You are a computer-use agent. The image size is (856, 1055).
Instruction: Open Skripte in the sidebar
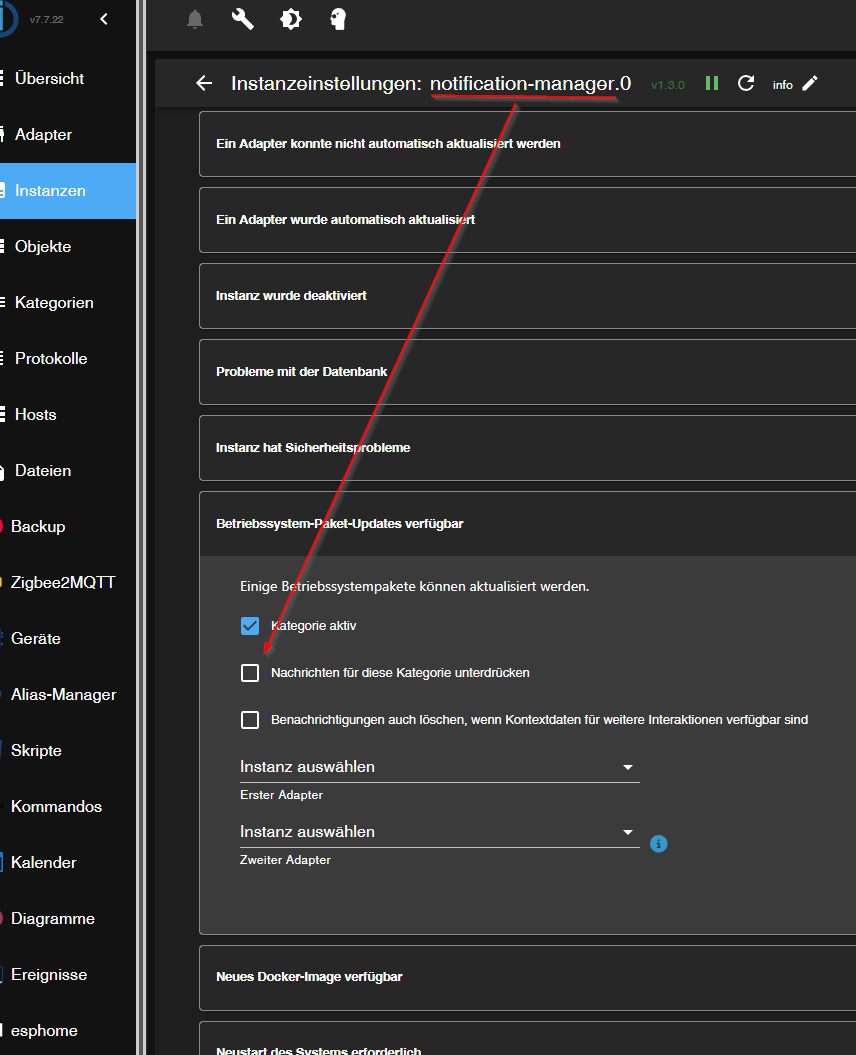coord(68,750)
